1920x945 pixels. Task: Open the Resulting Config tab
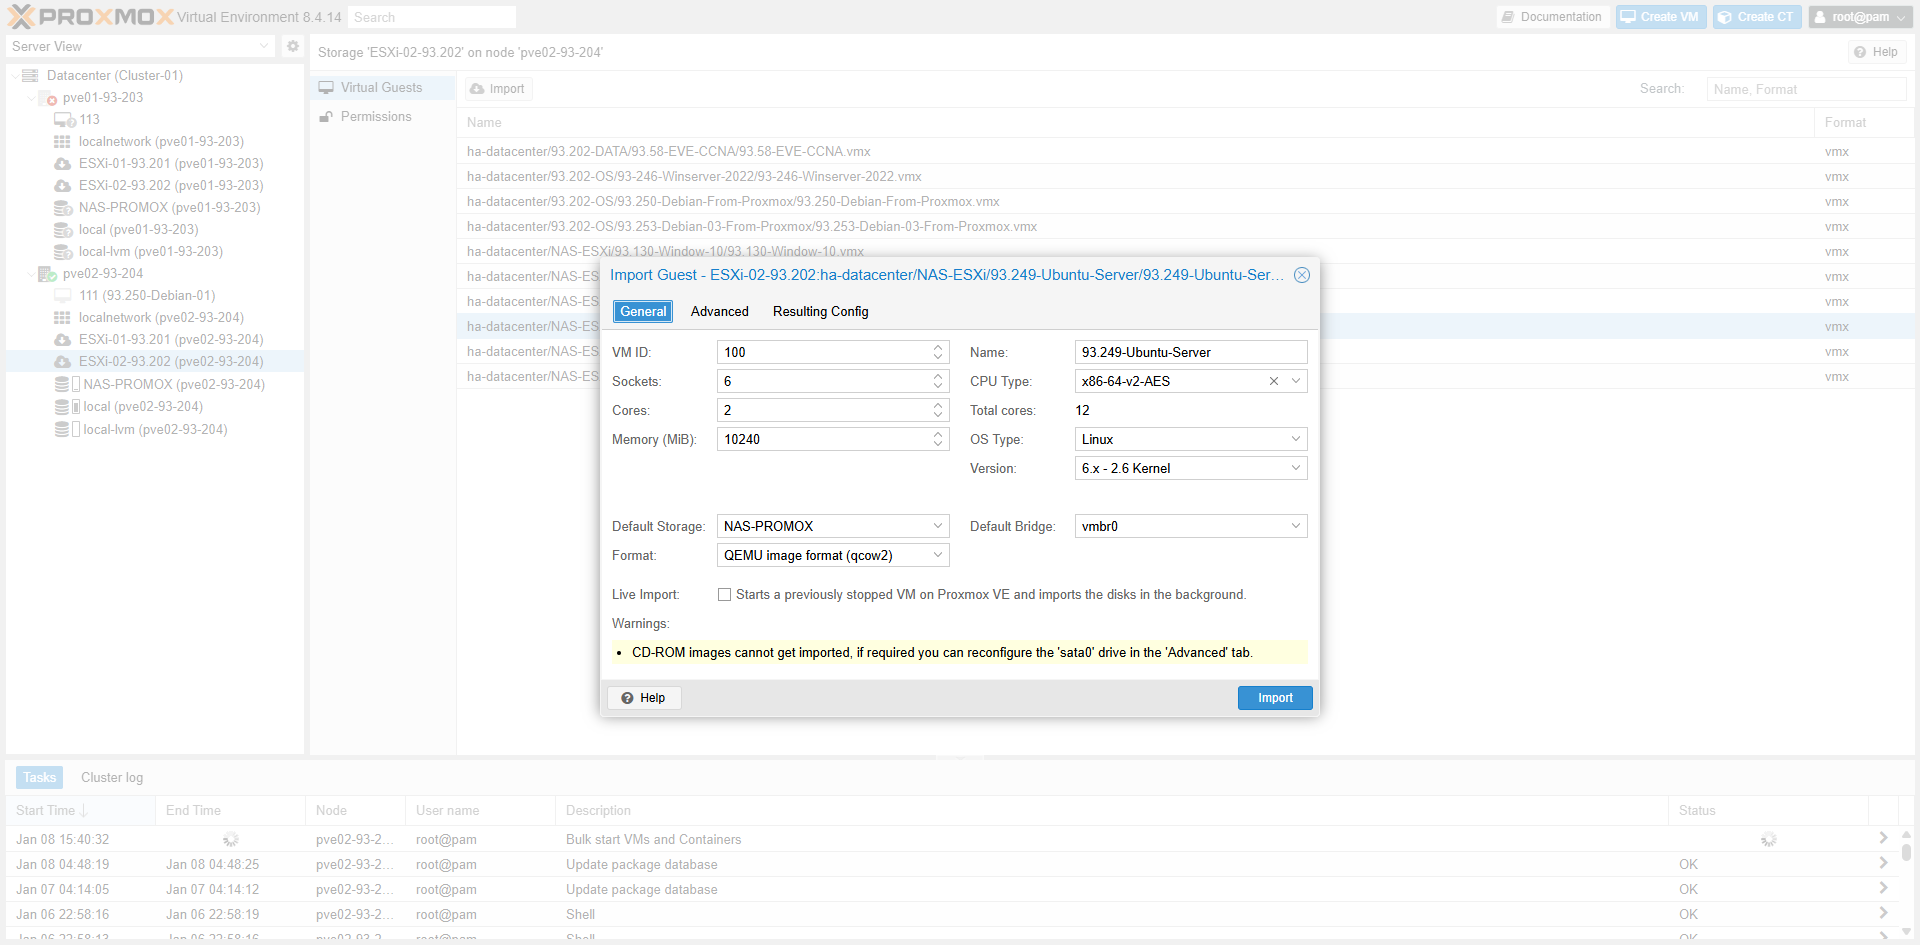[x=820, y=312]
